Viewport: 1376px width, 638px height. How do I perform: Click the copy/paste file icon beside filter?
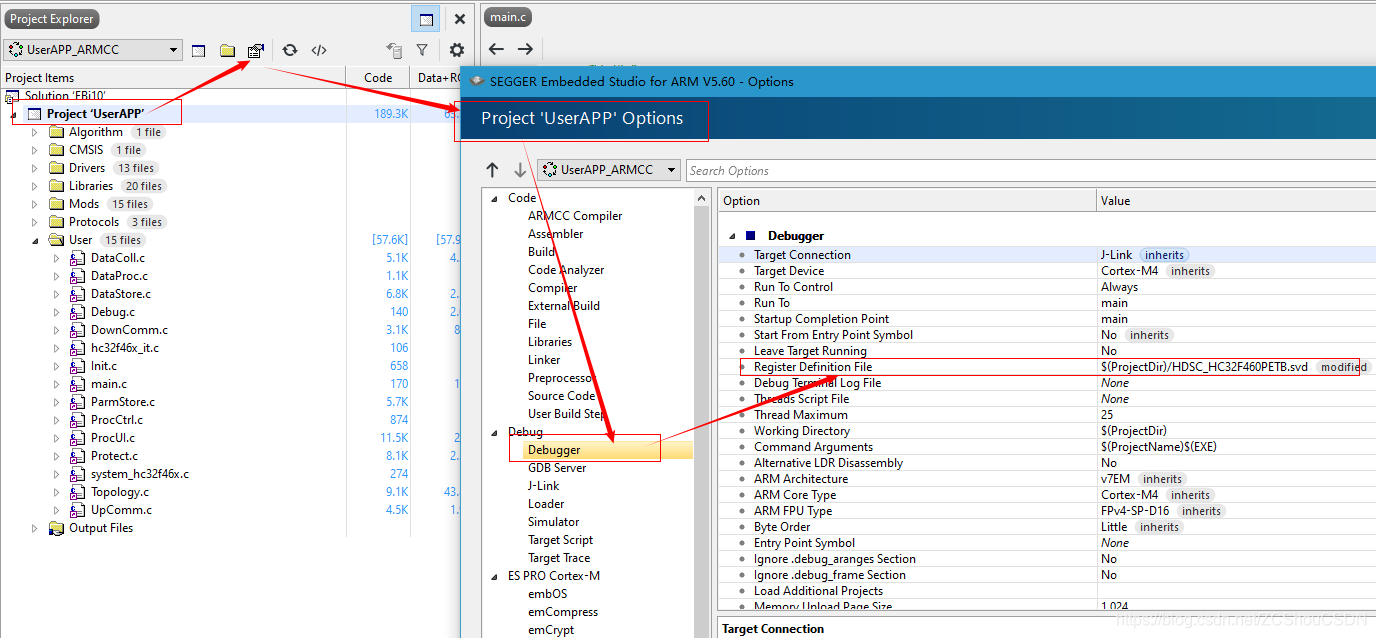point(394,50)
